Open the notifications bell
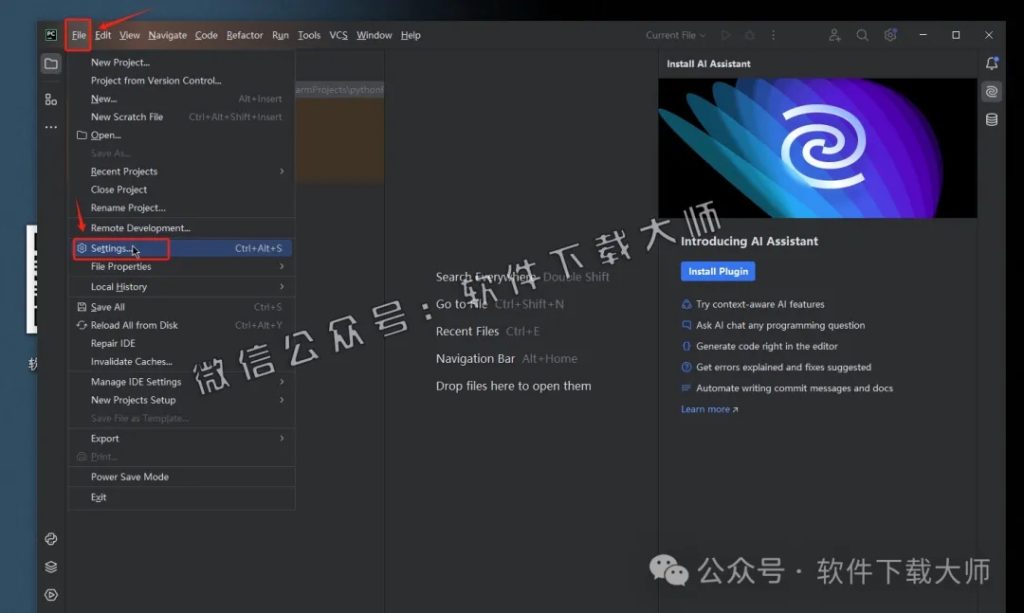The width and height of the screenshot is (1024, 613). click(x=991, y=63)
